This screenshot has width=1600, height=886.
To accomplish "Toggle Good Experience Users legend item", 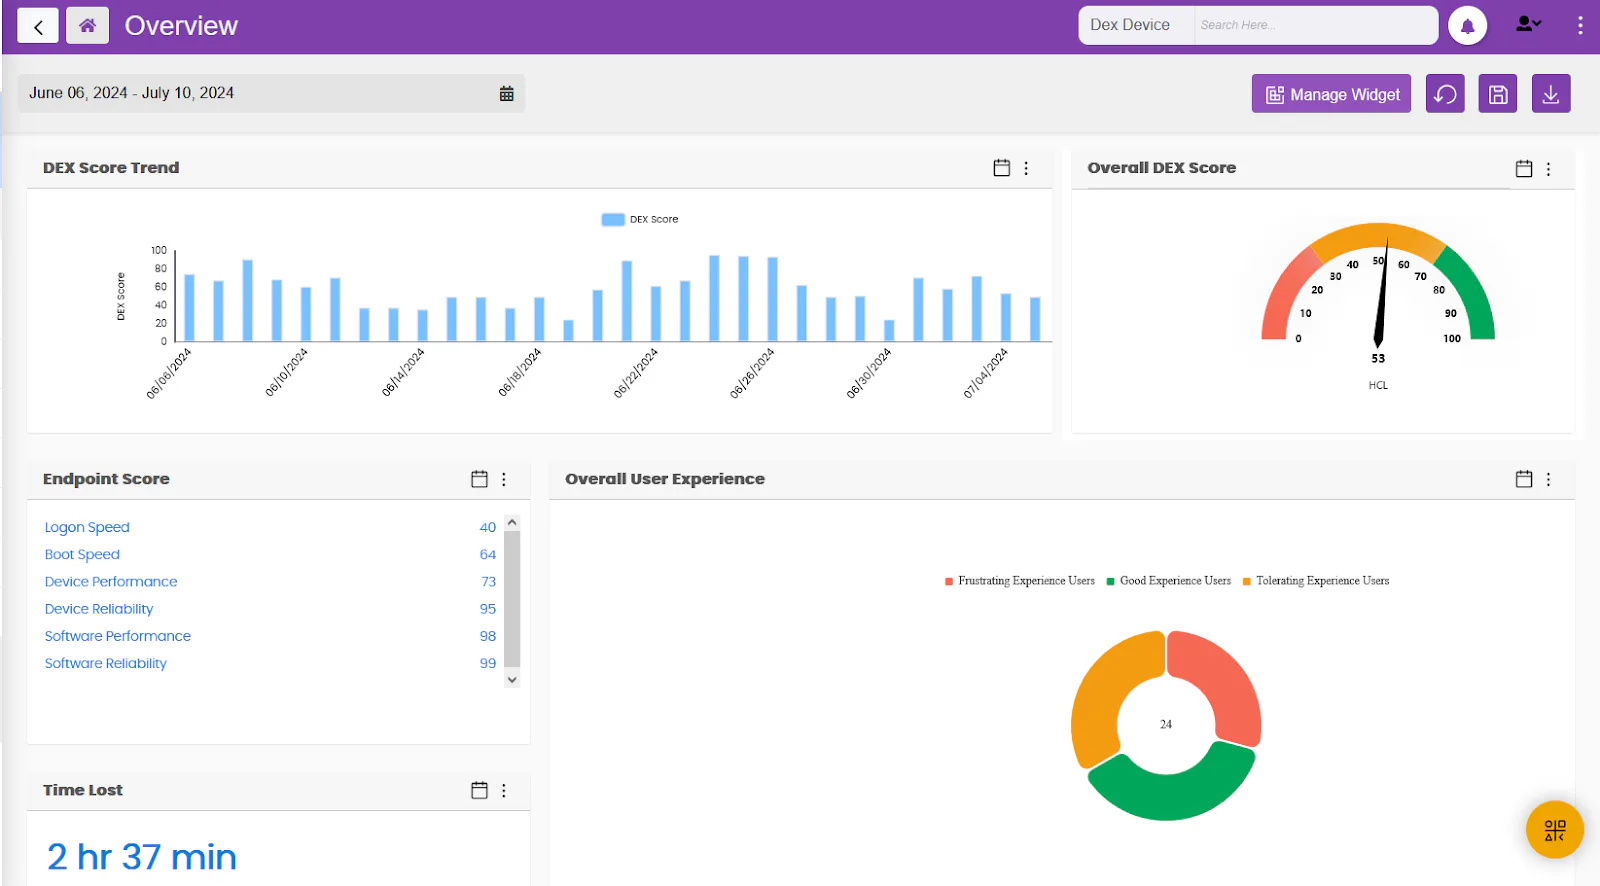I will (1169, 581).
